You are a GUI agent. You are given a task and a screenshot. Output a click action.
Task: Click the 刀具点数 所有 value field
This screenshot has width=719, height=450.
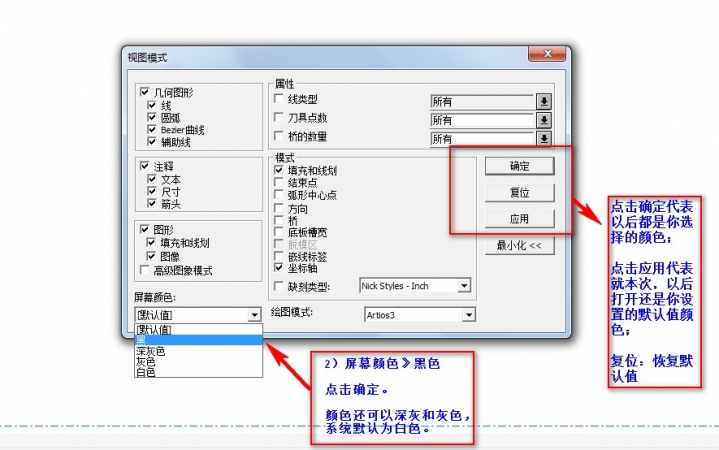482,120
